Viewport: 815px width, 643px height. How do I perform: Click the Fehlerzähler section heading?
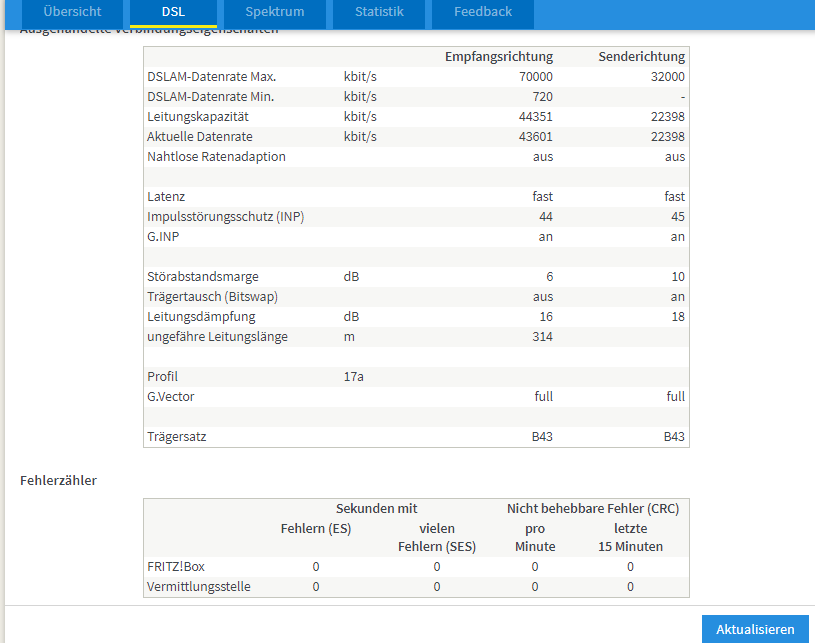(58, 480)
